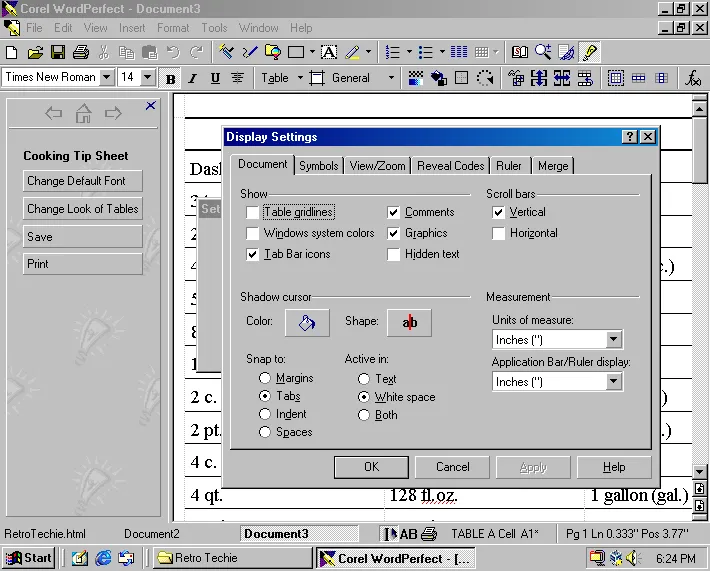Expand the numbered list dropdown arrow
The image size is (710, 571).
coord(409,53)
